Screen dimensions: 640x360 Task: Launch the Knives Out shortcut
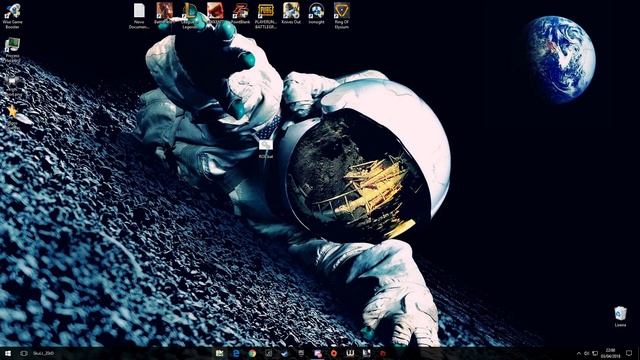[291, 13]
